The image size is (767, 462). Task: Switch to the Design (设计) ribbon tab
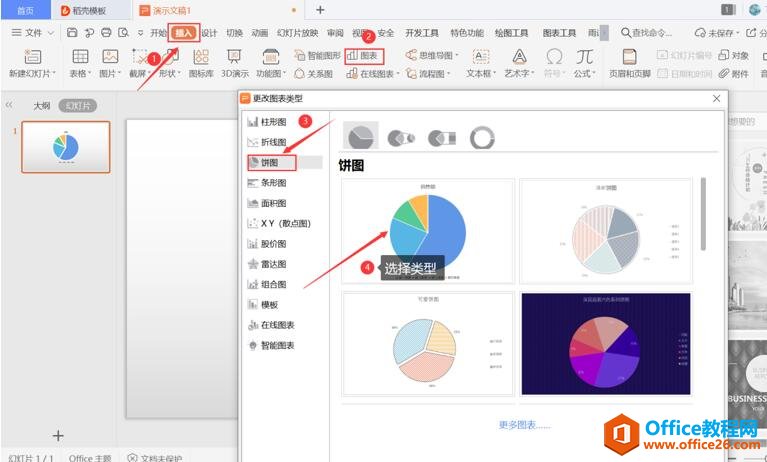pos(209,33)
